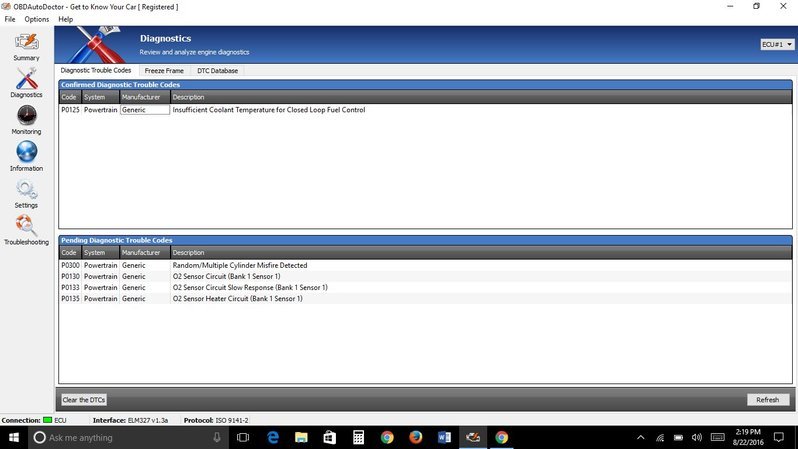The width and height of the screenshot is (798, 449).
Task: Select the Generic cell in the P0125 row
Action: pyautogui.click(x=145, y=109)
